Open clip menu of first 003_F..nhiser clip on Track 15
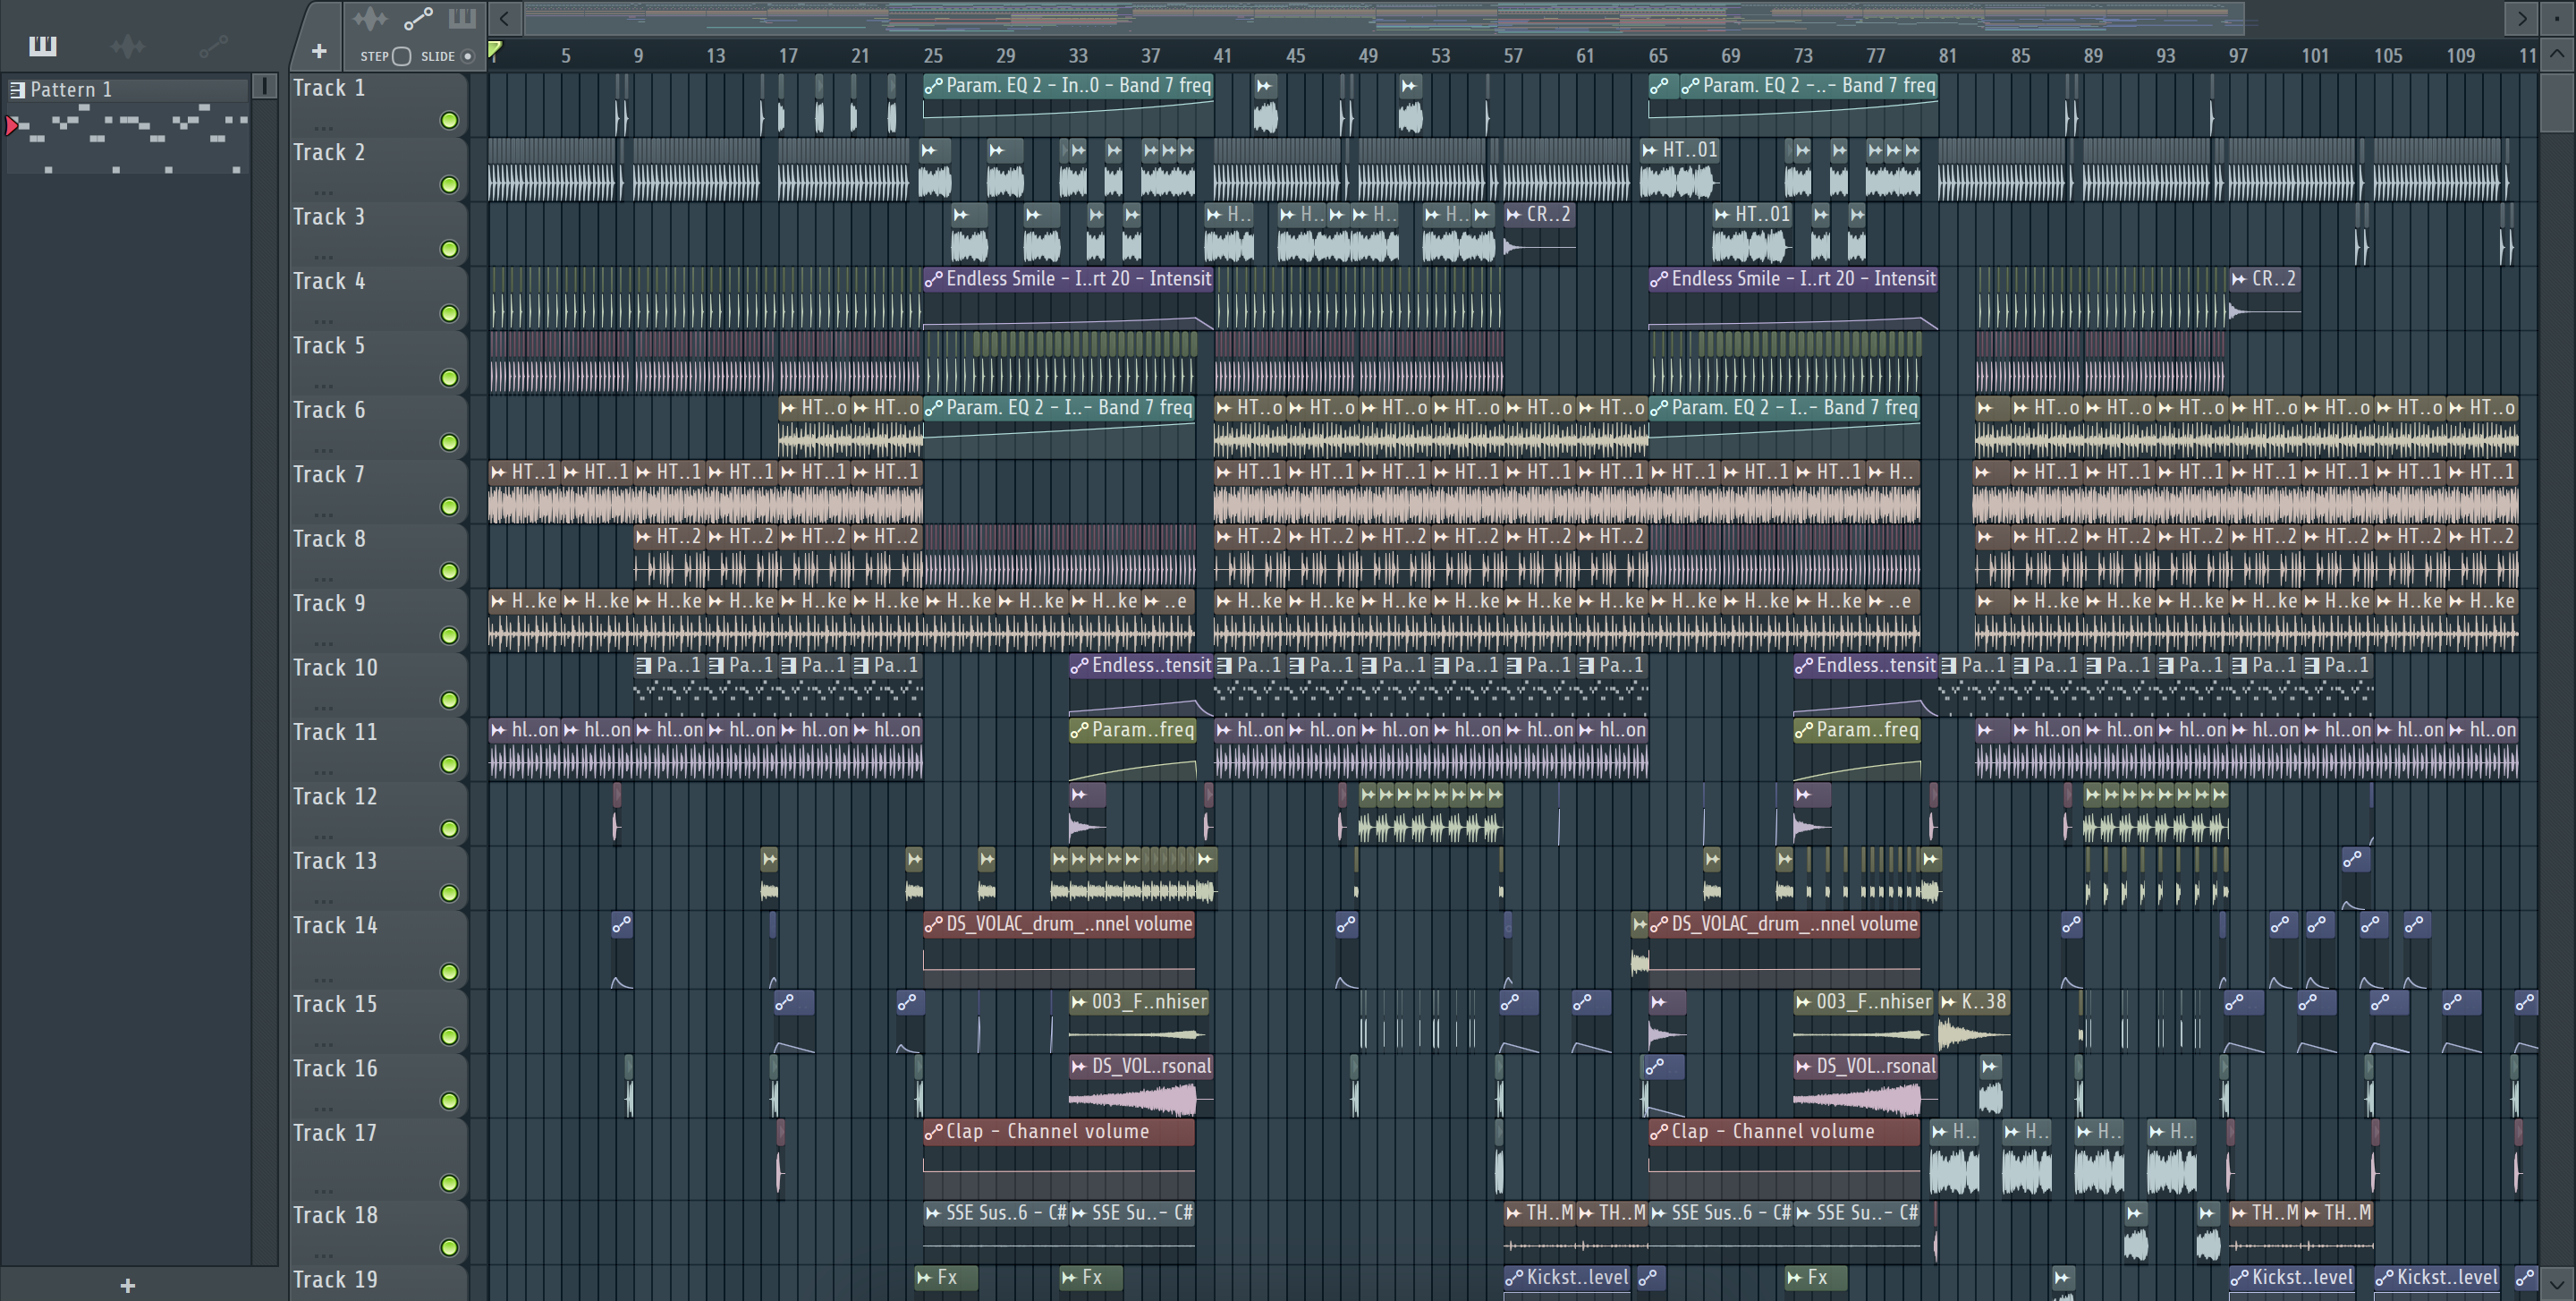Screen dimensions: 2576x1301 (1079, 1002)
